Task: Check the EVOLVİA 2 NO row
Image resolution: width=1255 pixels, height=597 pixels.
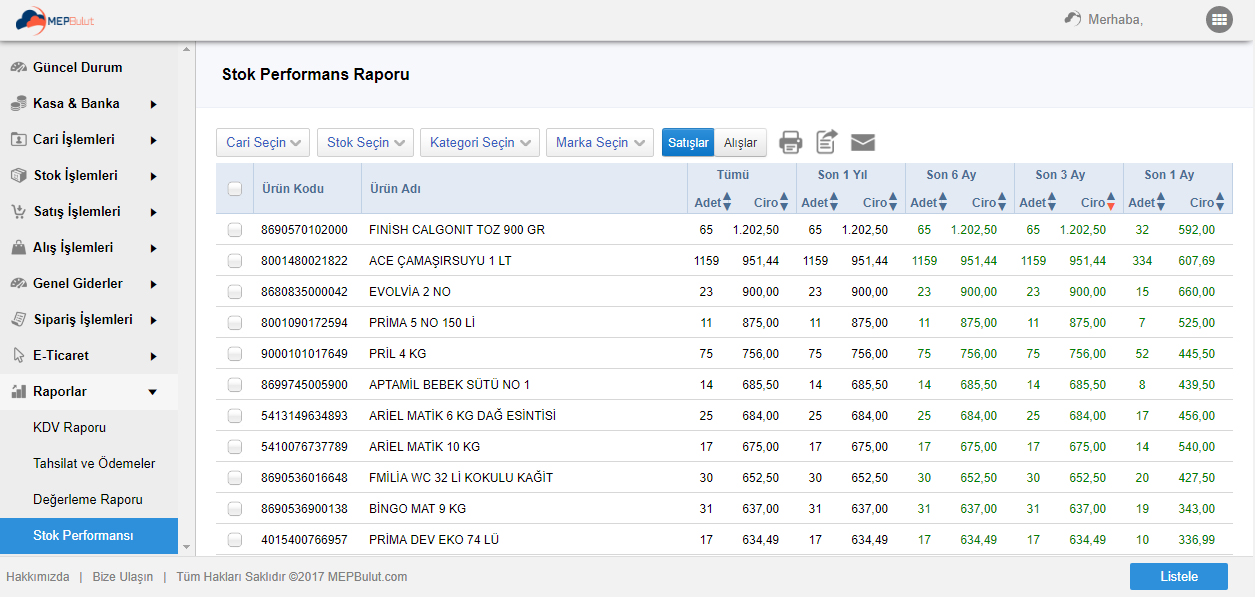Action: (x=235, y=292)
